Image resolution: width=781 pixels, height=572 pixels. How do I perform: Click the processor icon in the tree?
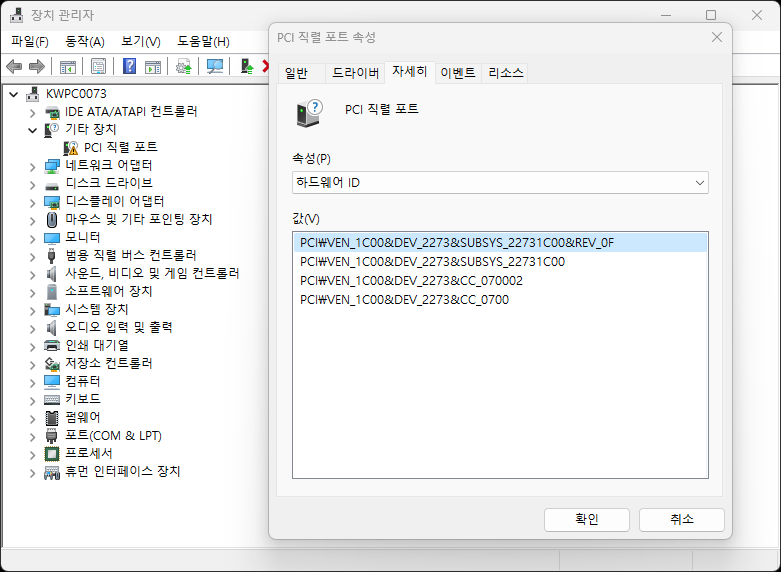coord(52,454)
